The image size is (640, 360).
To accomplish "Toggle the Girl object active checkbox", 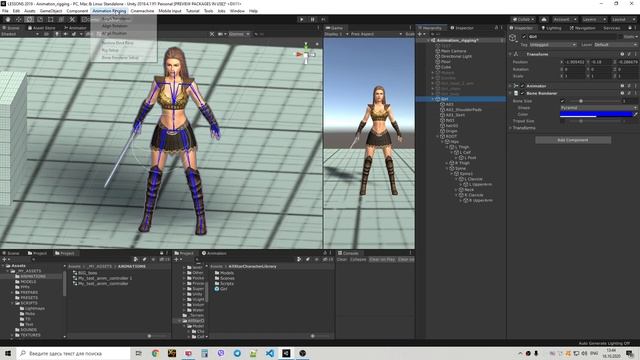I will click(x=524, y=36).
